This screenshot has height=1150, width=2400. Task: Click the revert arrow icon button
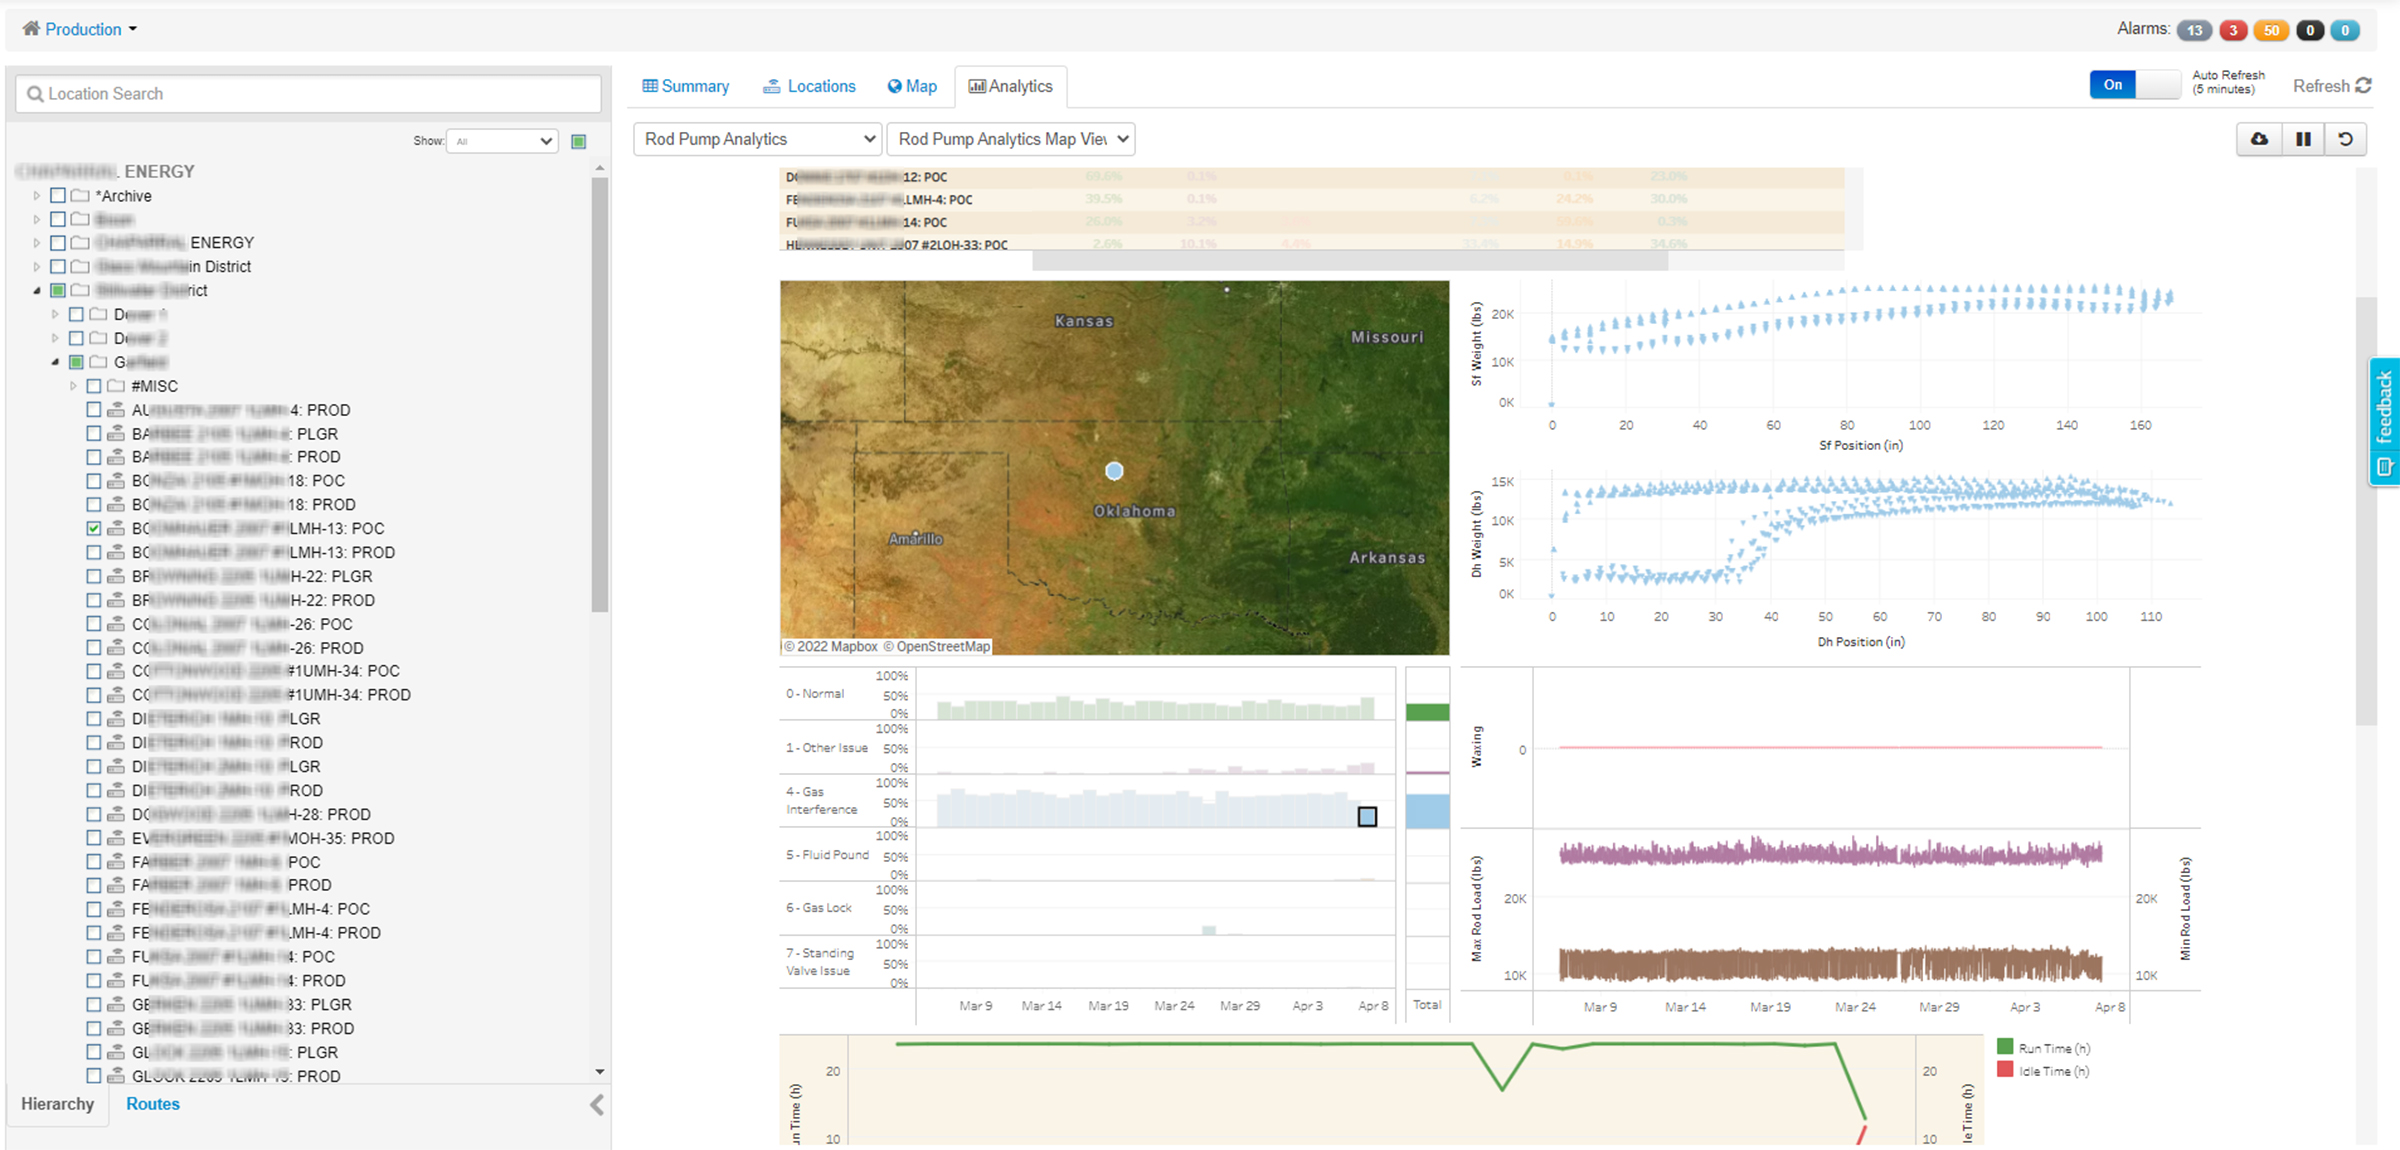(2345, 139)
